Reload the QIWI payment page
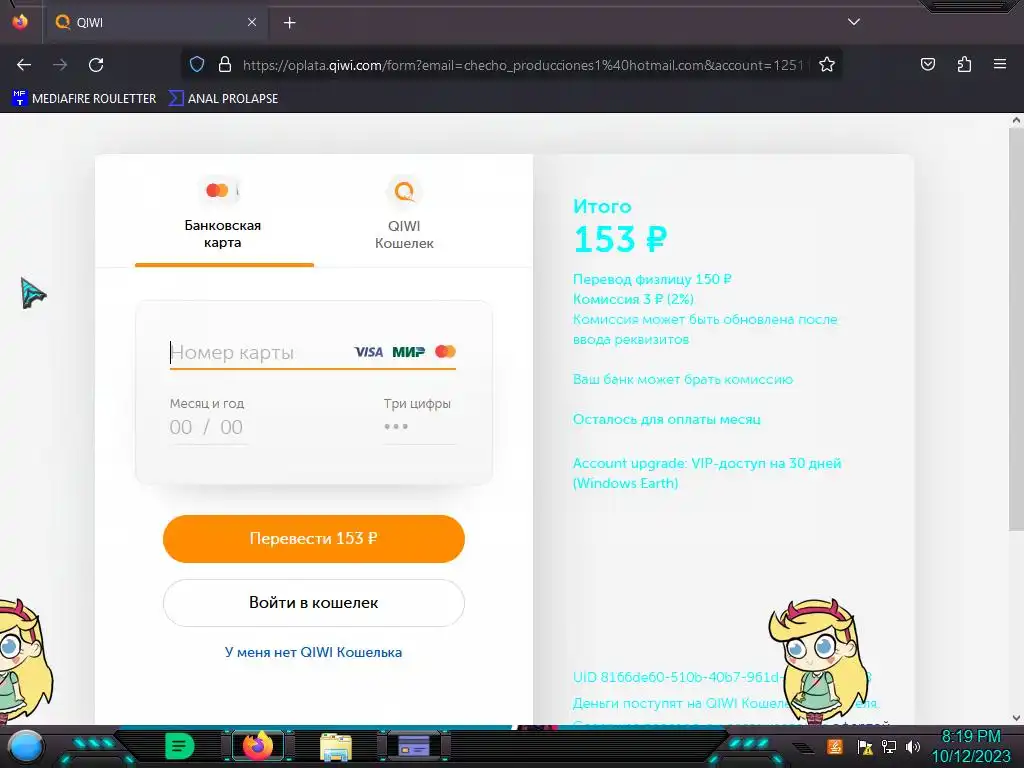Viewport: 1024px width, 768px height. point(96,65)
